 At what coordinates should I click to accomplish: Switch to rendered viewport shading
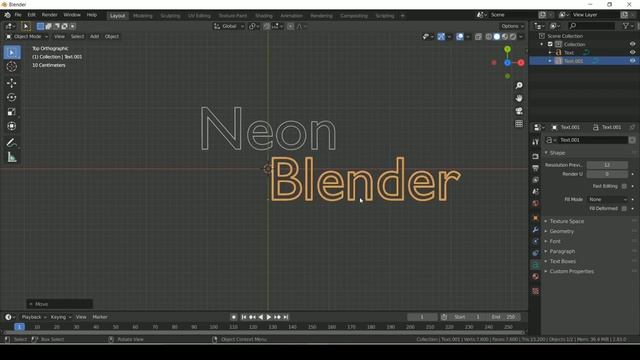[513, 37]
